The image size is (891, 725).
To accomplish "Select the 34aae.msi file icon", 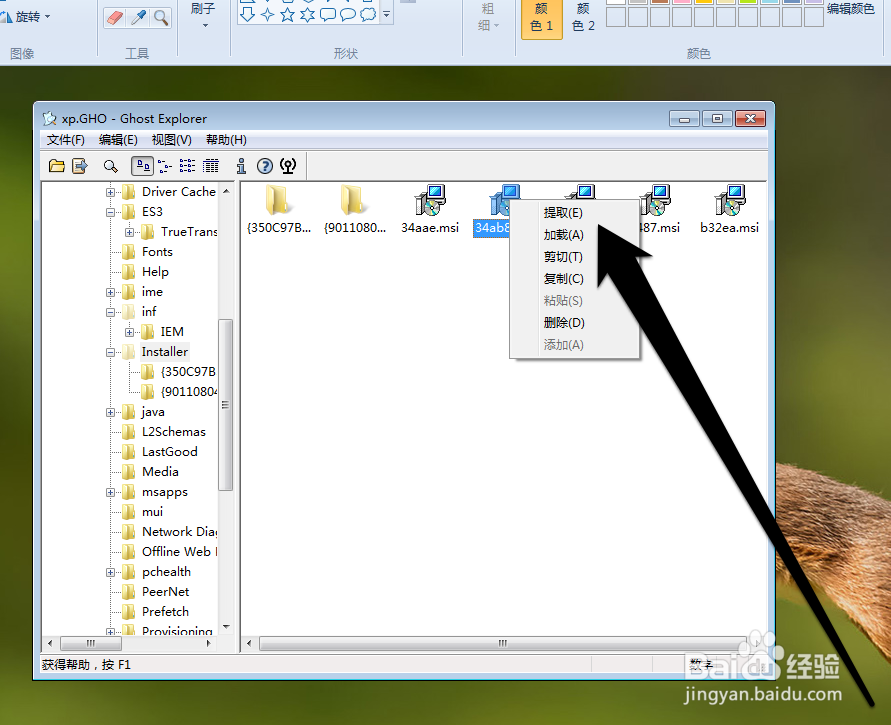I will (x=430, y=200).
